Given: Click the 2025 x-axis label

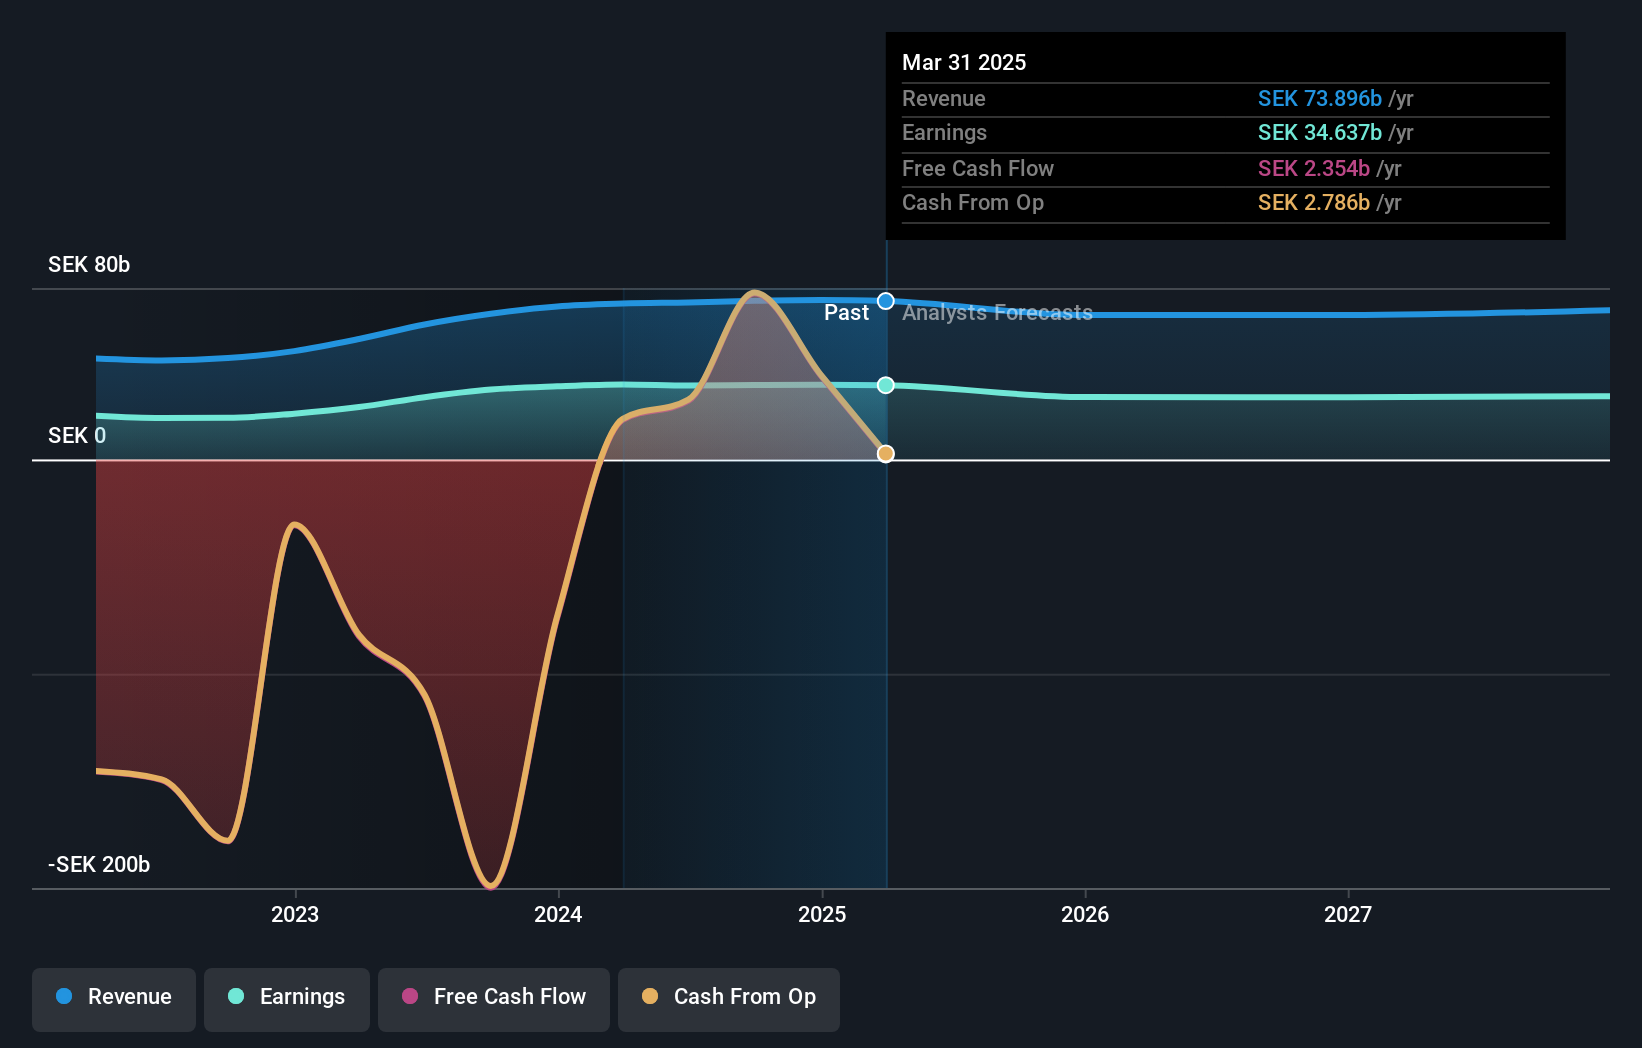Looking at the screenshot, I should pyautogui.click(x=822, y=914).
